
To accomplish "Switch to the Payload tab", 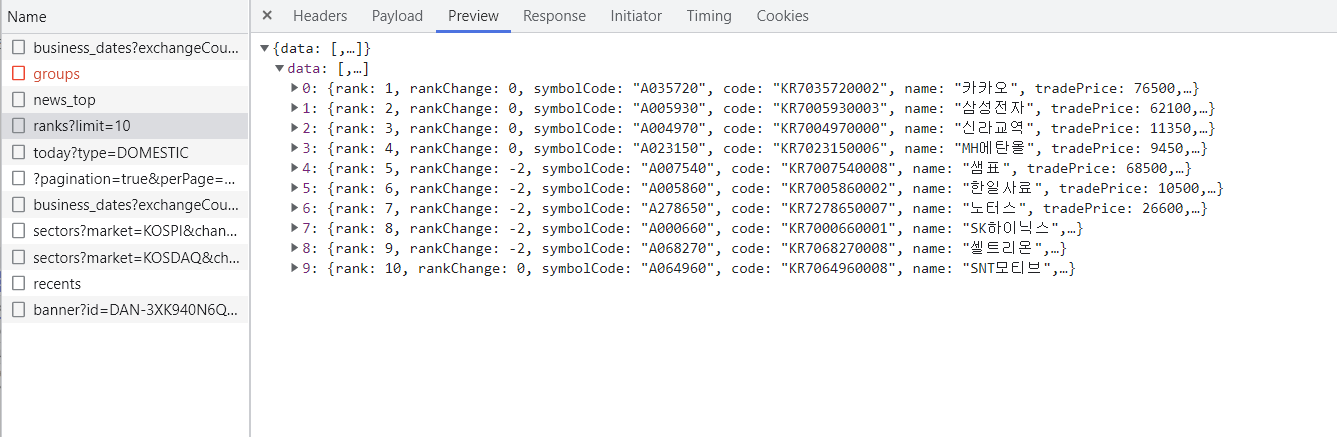I will [397, 16].
